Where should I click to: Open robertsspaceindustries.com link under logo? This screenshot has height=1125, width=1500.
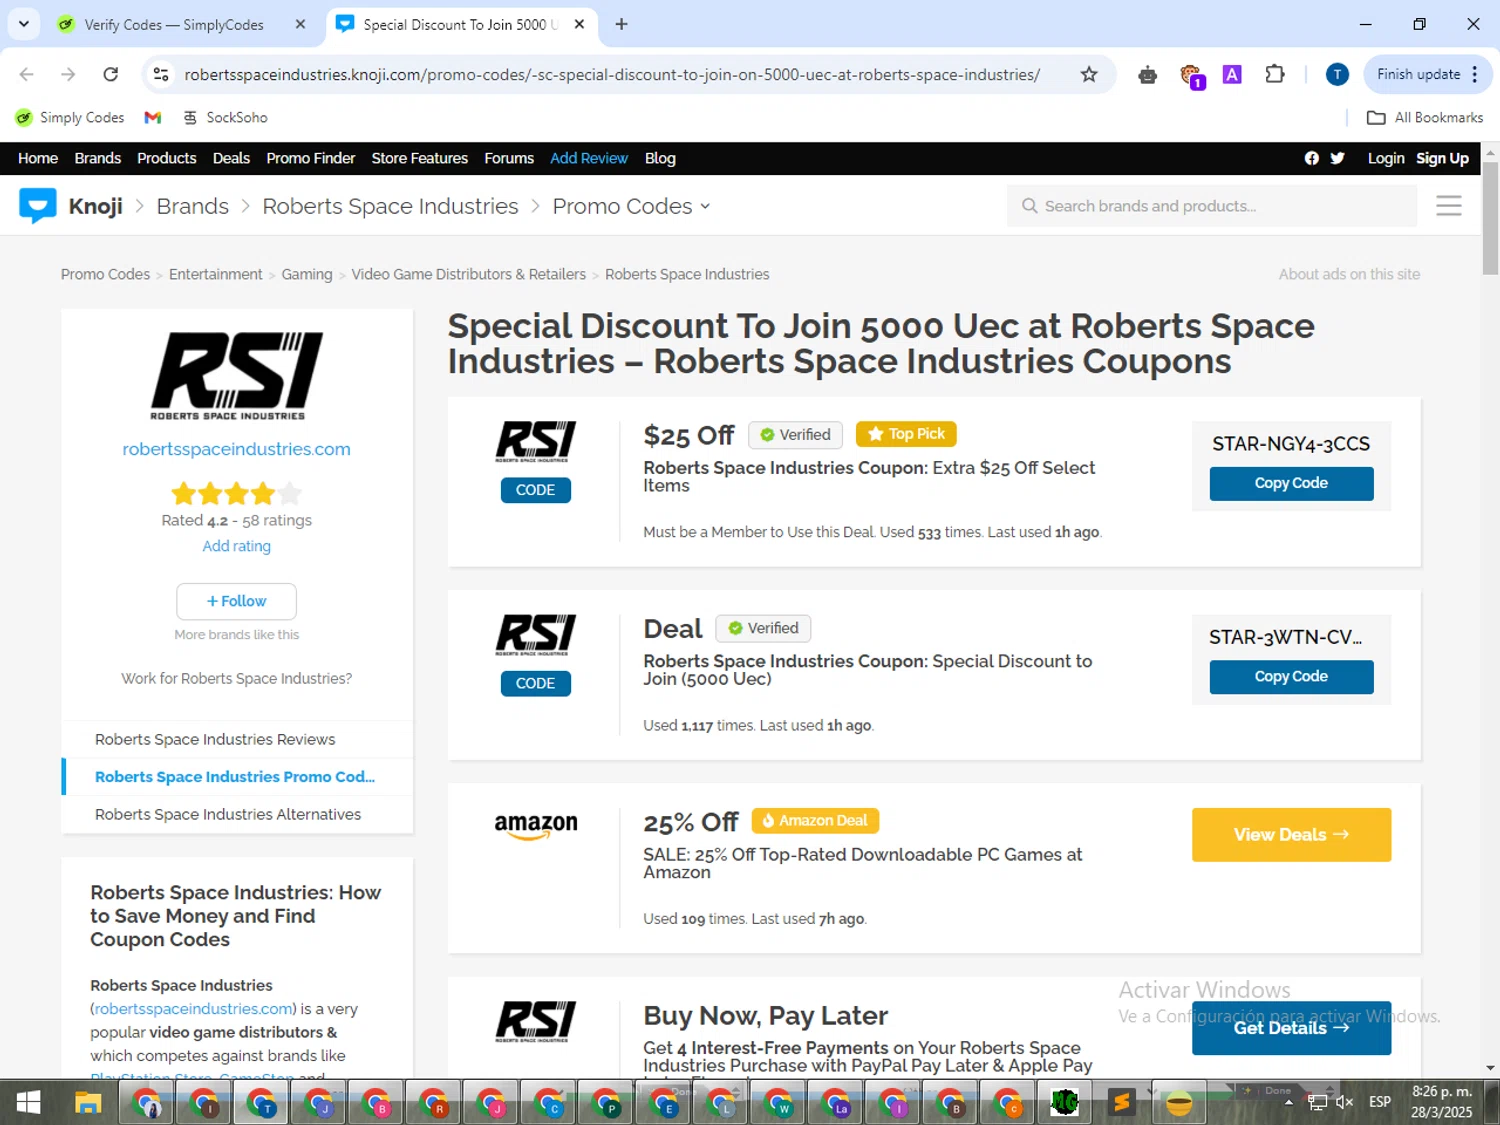click(236, 449)
